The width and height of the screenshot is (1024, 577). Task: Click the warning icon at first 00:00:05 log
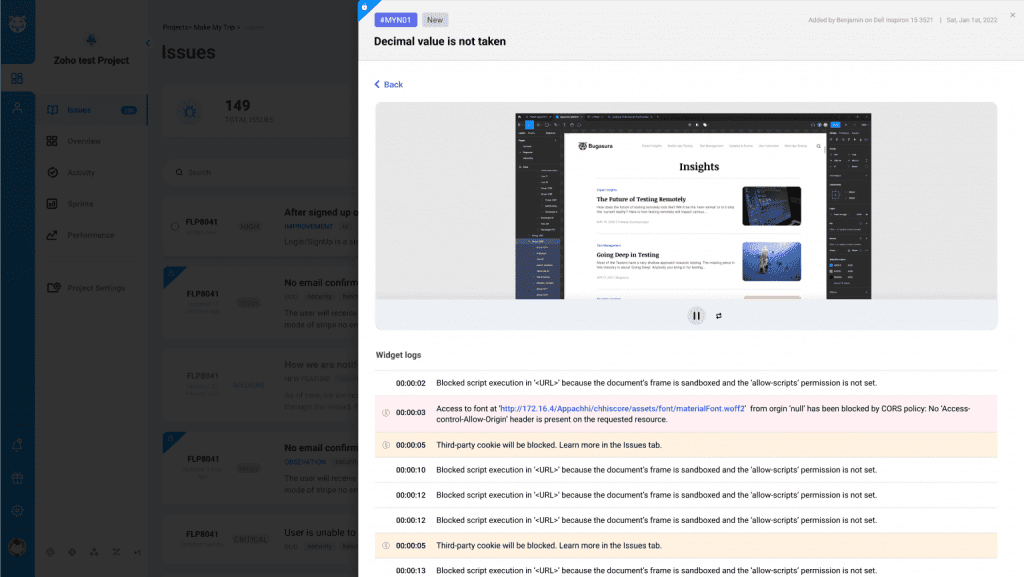(386, 445)
